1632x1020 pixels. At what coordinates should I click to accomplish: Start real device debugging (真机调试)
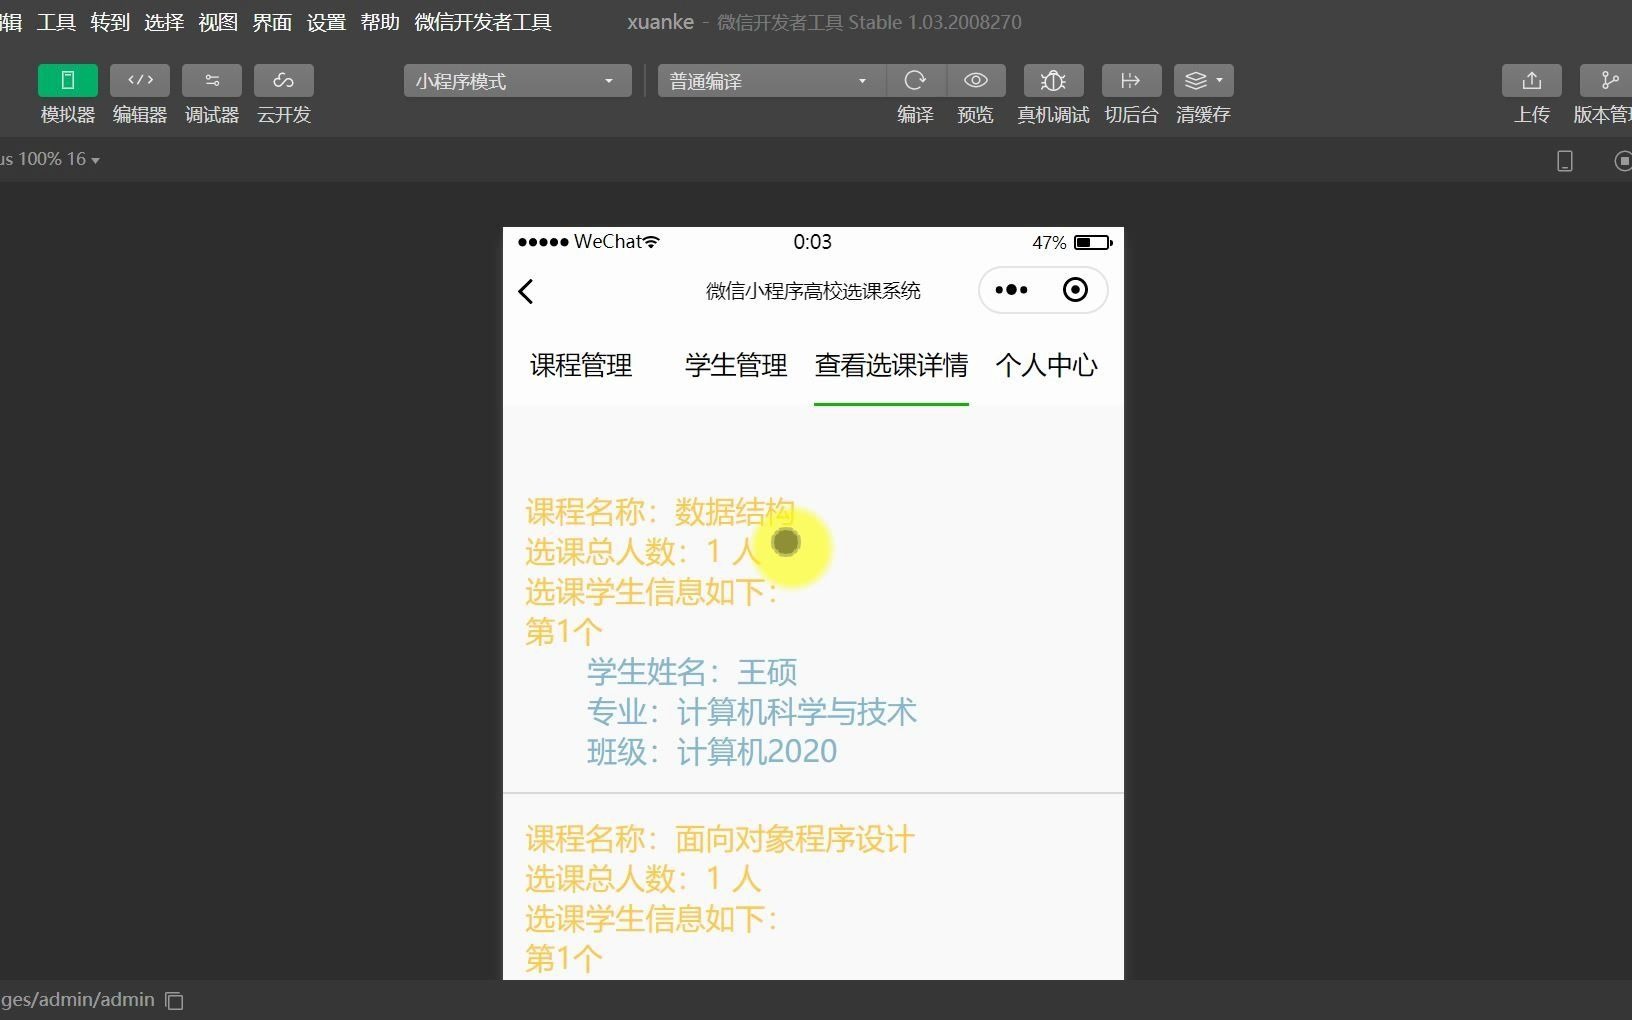pyautogui.click(x=1053, y=80)
